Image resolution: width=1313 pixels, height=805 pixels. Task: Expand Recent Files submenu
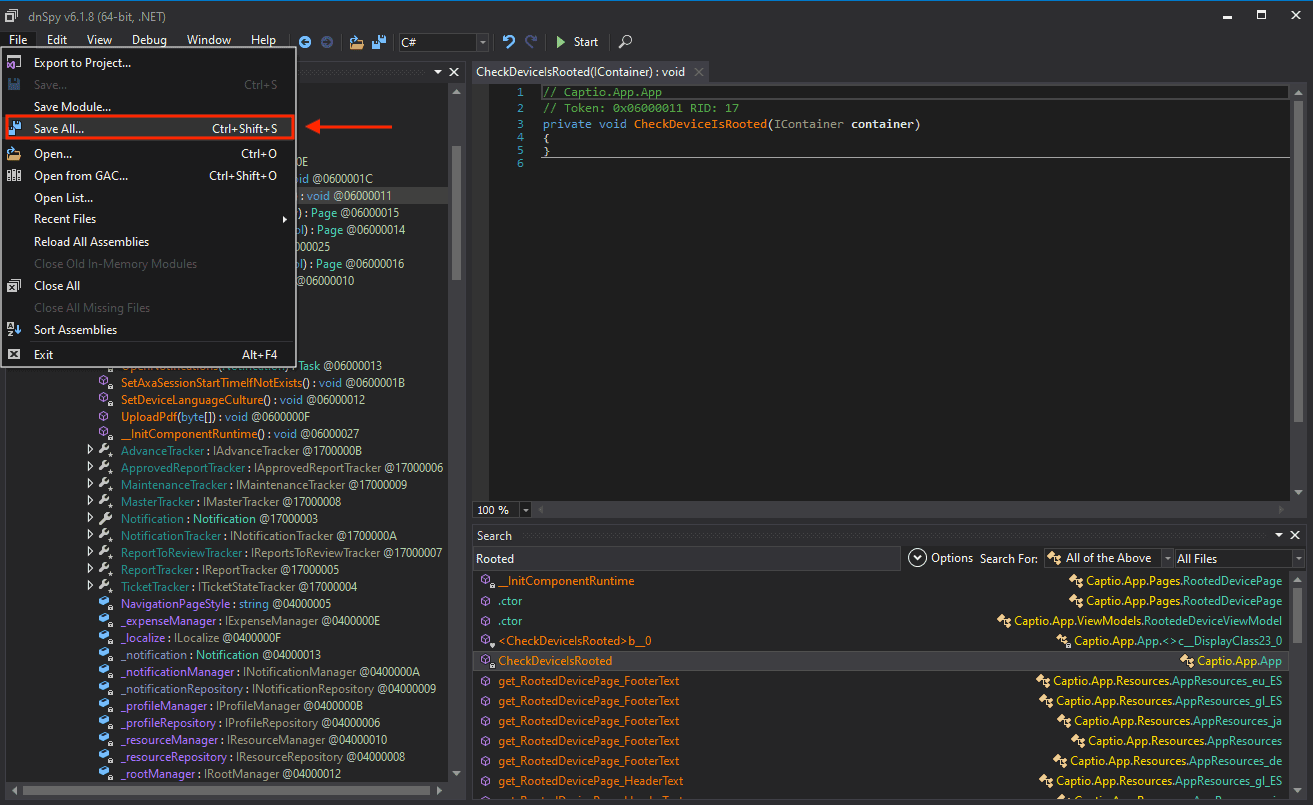[148, 219]
